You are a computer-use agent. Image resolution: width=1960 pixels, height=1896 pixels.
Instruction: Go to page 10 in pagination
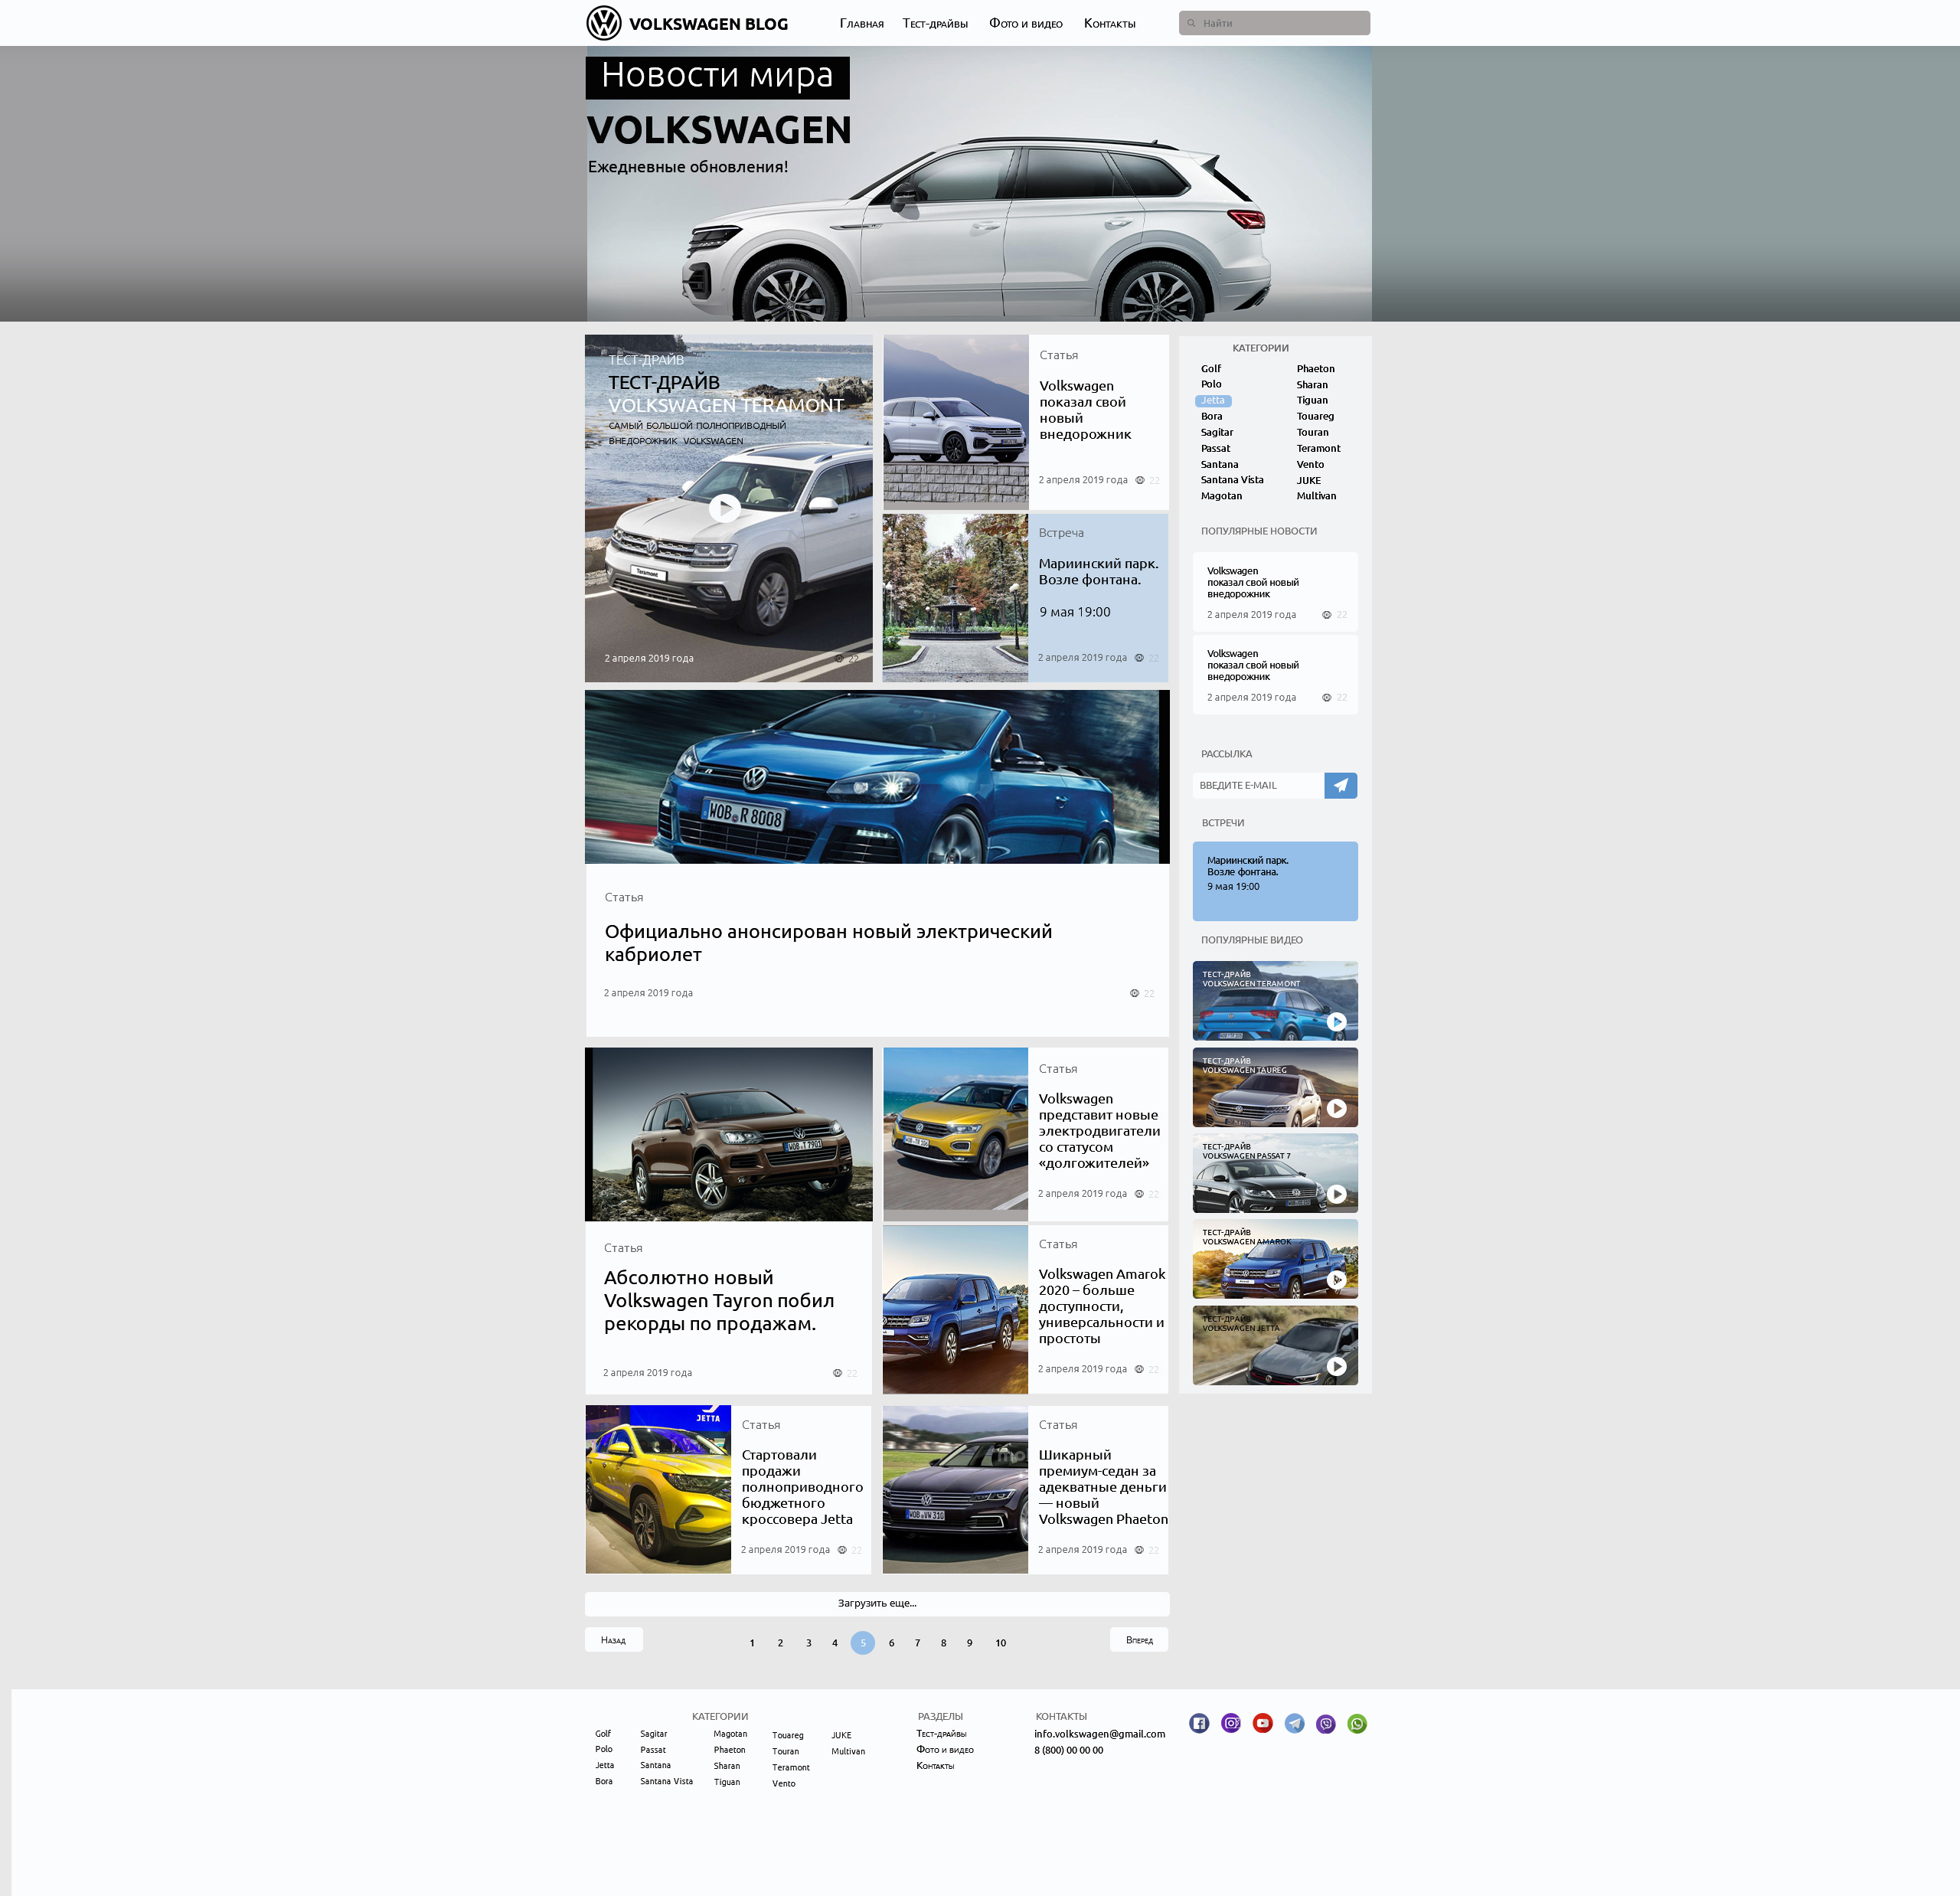(1000, 1643)
